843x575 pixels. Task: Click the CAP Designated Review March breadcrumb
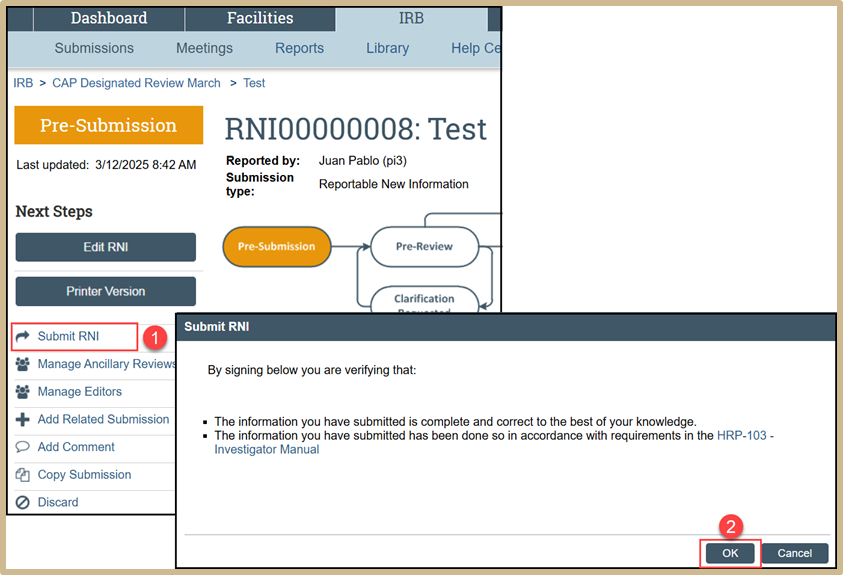pos(136,83)
